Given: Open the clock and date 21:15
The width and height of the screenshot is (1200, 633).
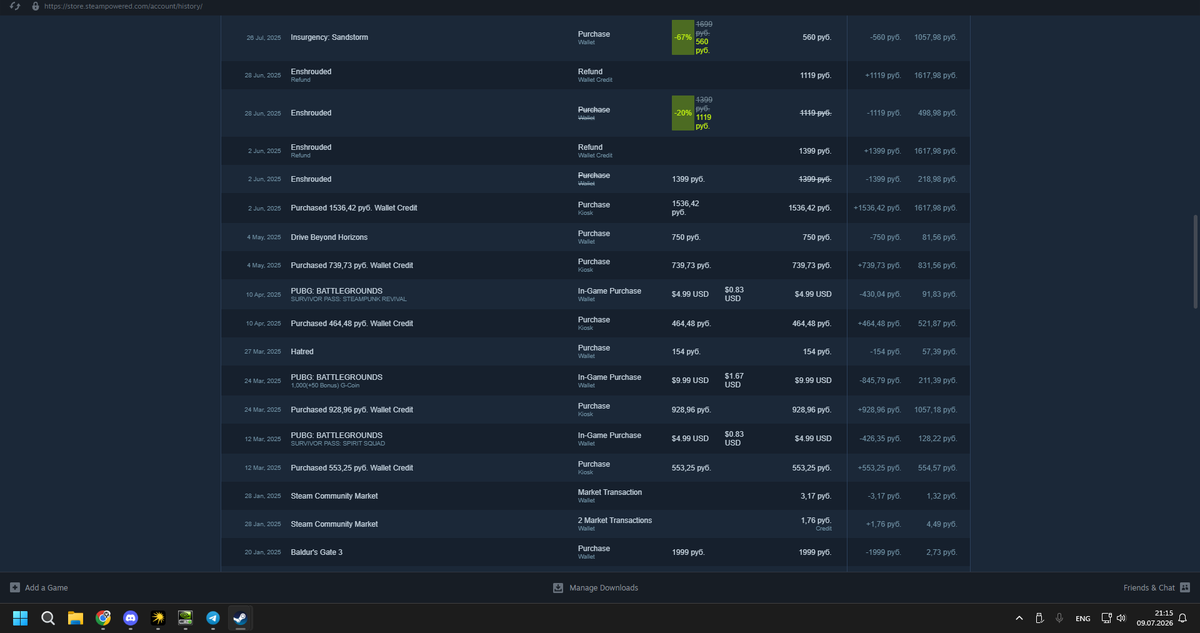Looking at the screenshot, I should point(1156,617).
